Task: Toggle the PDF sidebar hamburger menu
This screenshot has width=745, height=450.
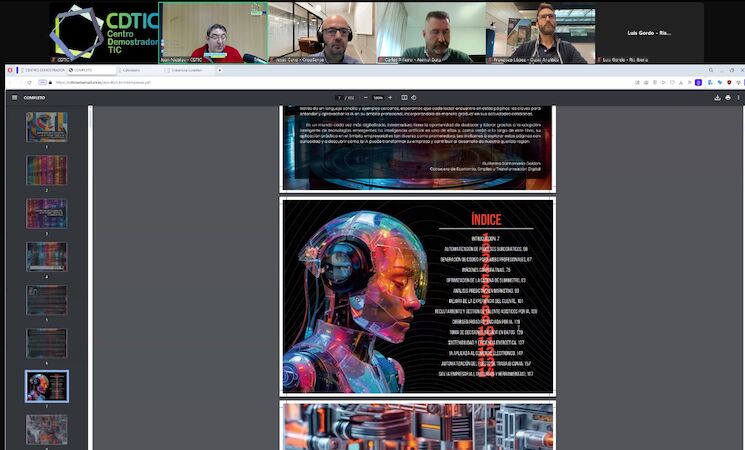Action: click(x=14, y=97)
